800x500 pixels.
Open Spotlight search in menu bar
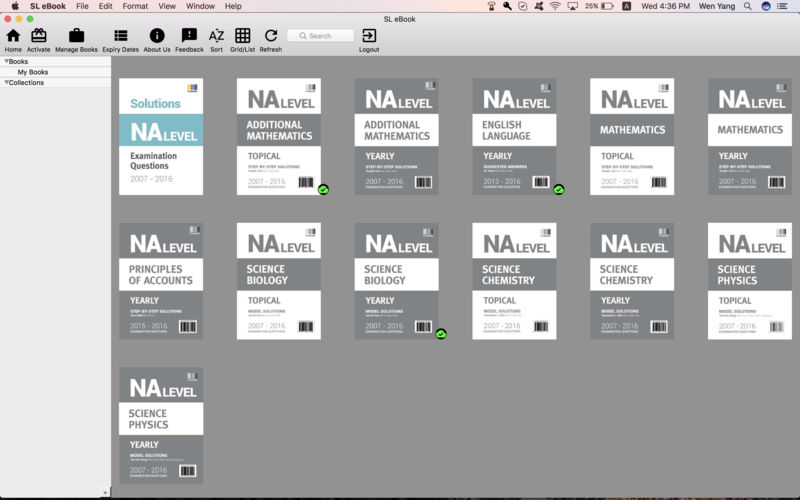747,6
